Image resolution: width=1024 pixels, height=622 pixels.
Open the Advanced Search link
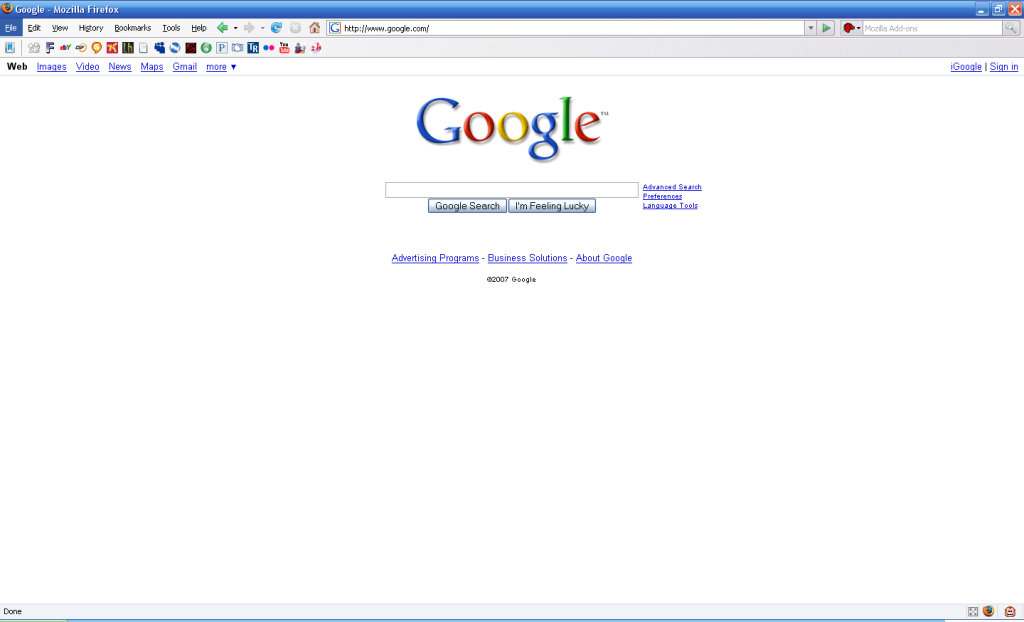pyautogui.click(x=672, y=187)
